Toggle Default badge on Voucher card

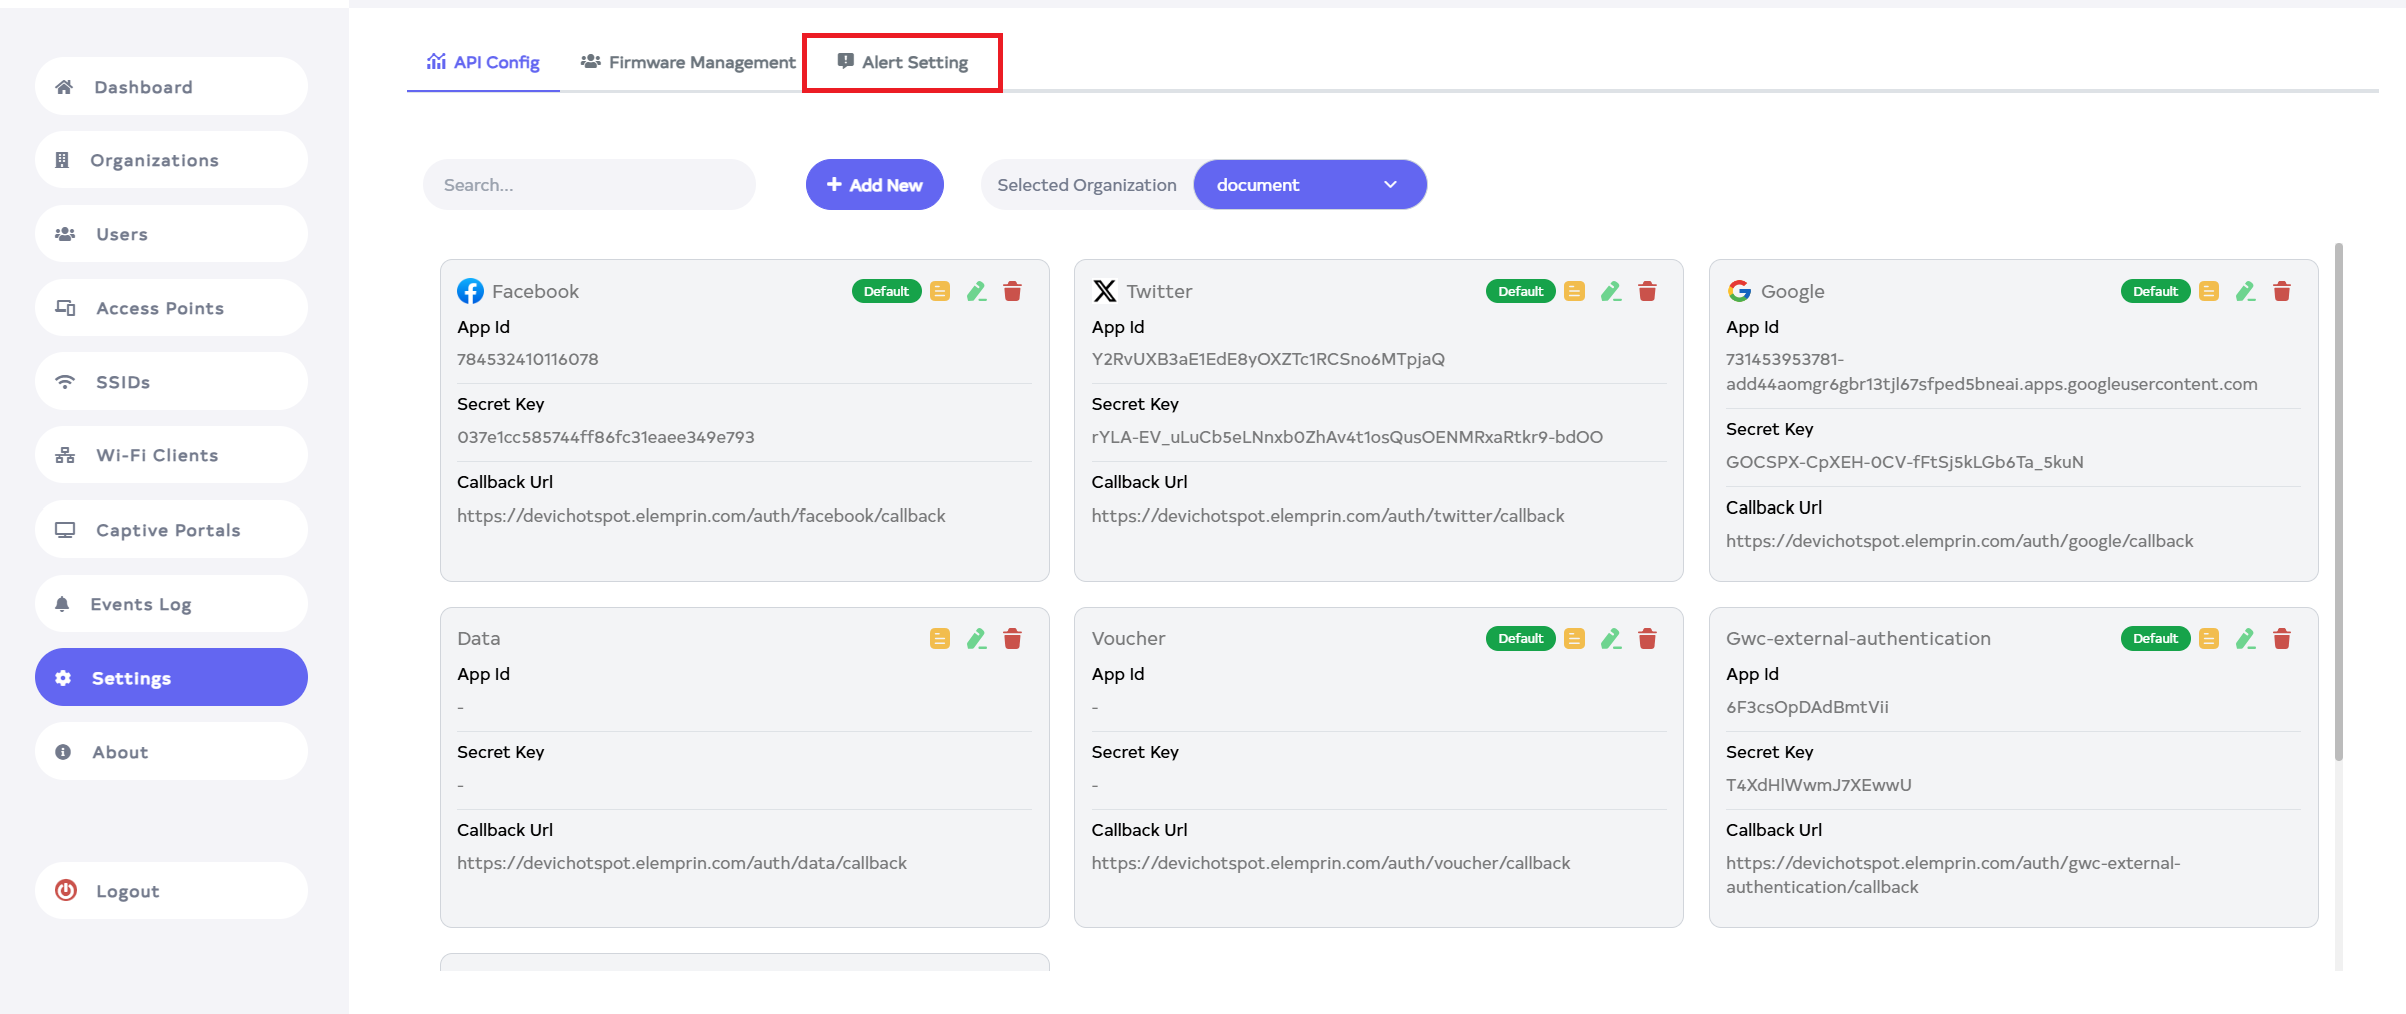coord(1520,639)
